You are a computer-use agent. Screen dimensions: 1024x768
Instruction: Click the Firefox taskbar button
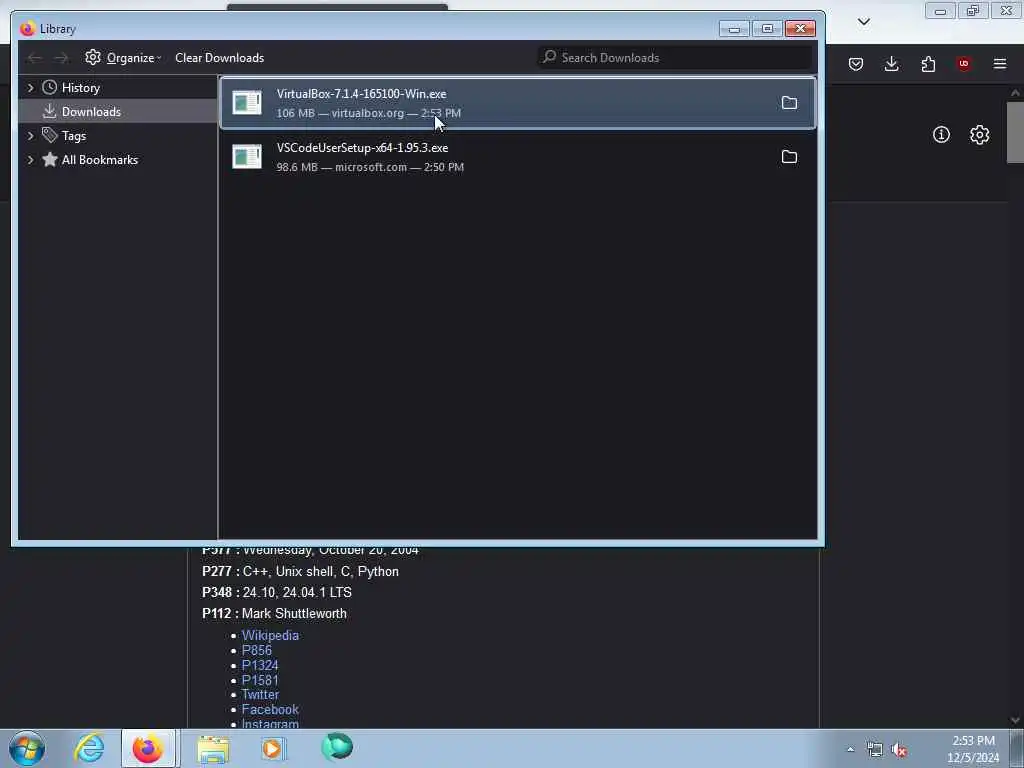(x=148, y=748)
